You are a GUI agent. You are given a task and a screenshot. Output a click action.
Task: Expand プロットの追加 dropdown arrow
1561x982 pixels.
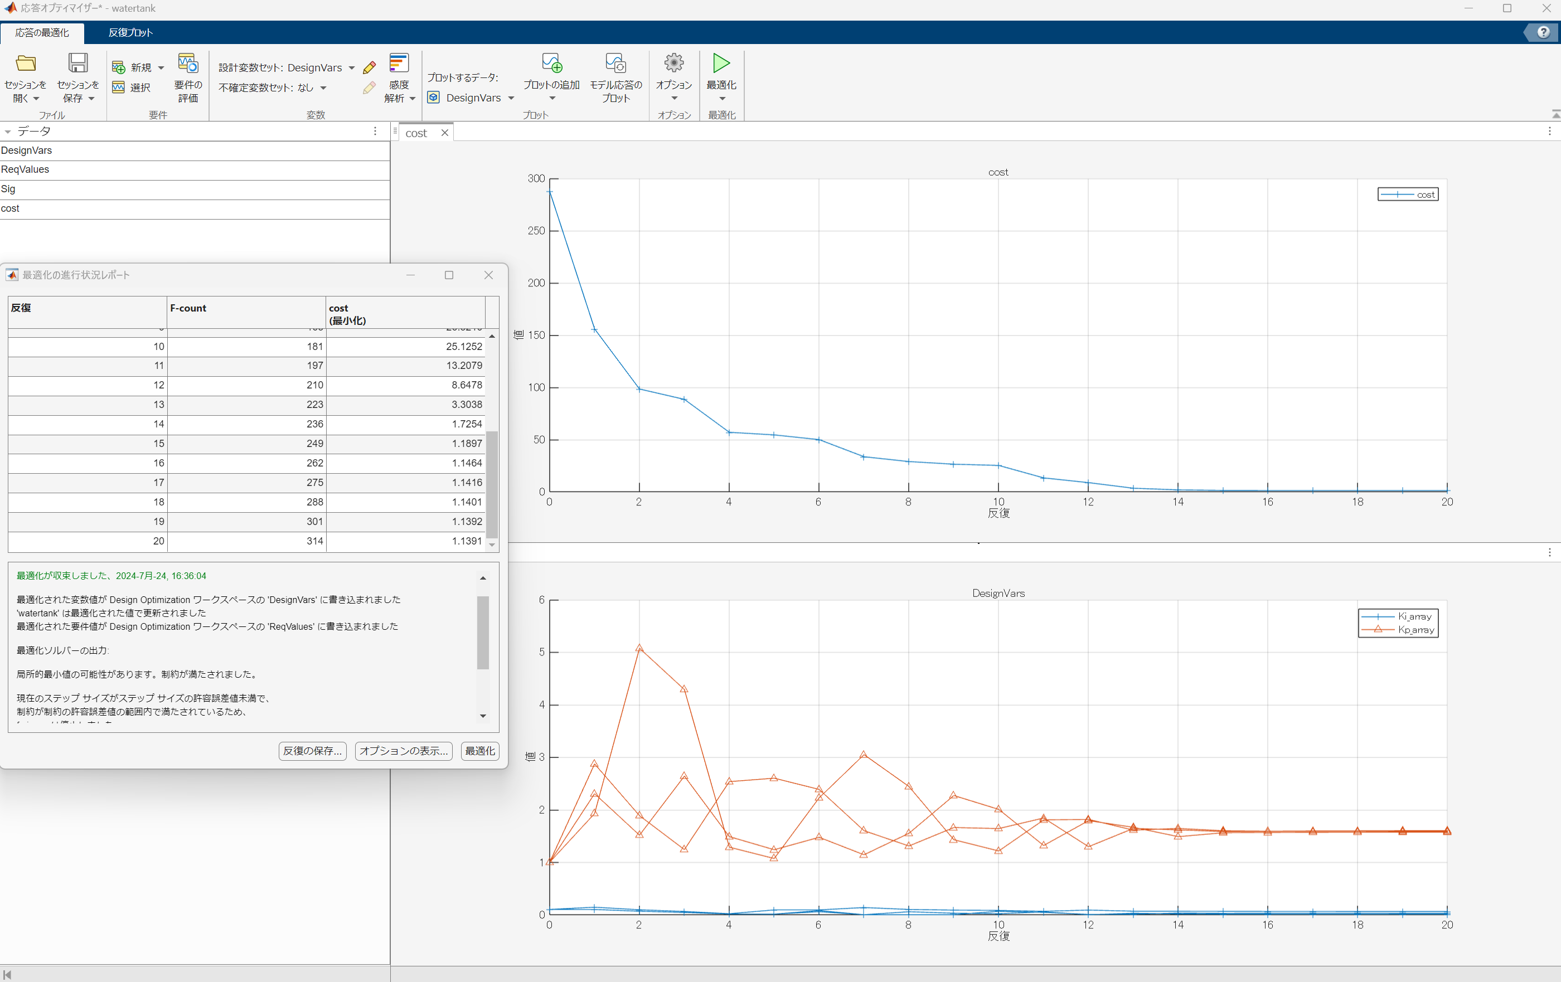552,99
